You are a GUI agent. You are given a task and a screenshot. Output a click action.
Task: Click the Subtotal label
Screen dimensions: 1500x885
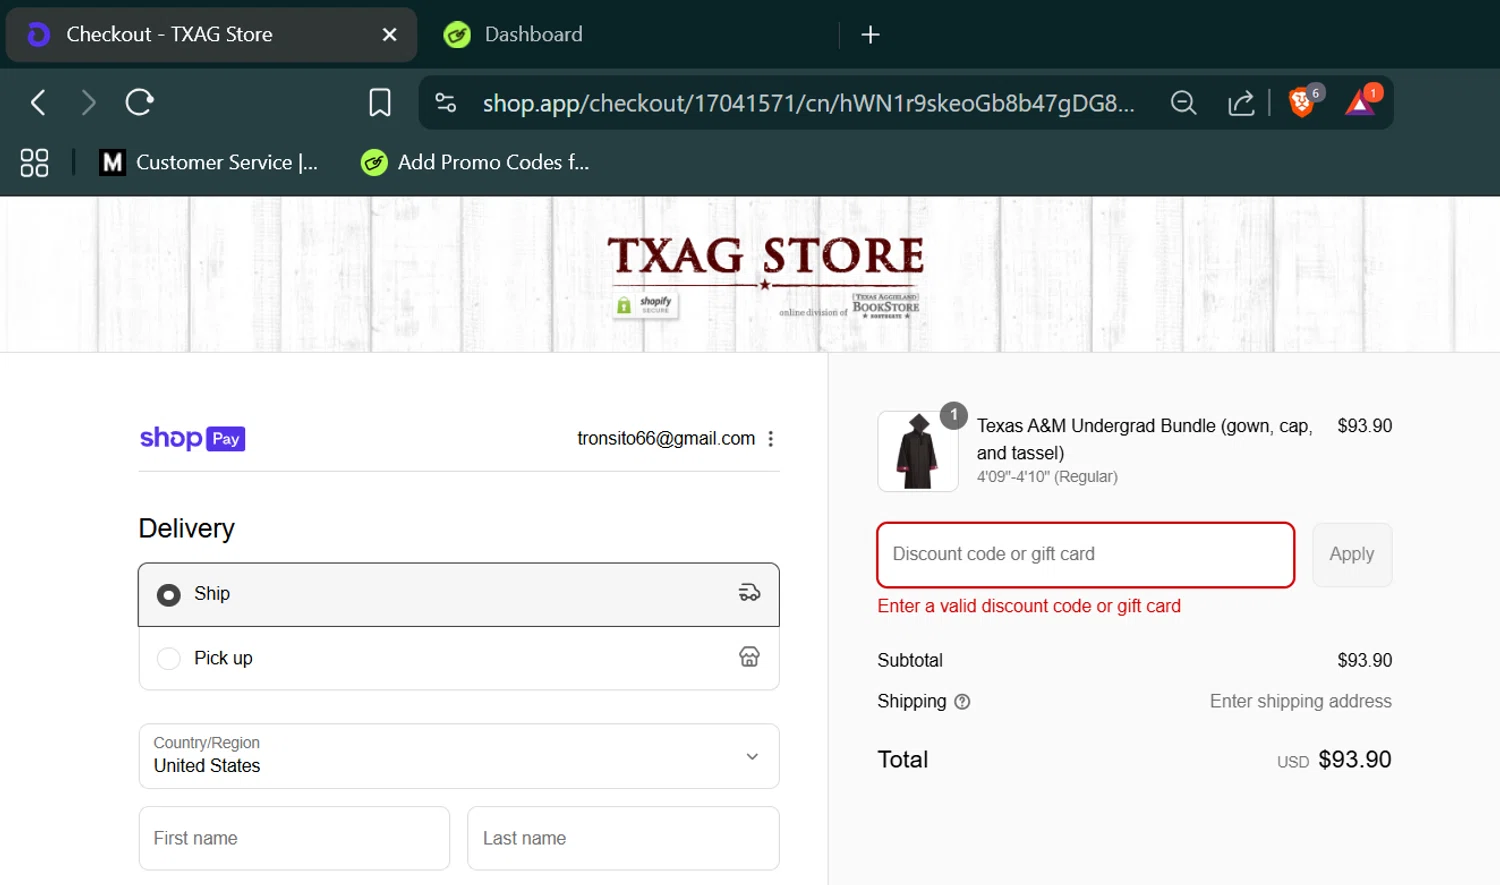coord(910,660)
